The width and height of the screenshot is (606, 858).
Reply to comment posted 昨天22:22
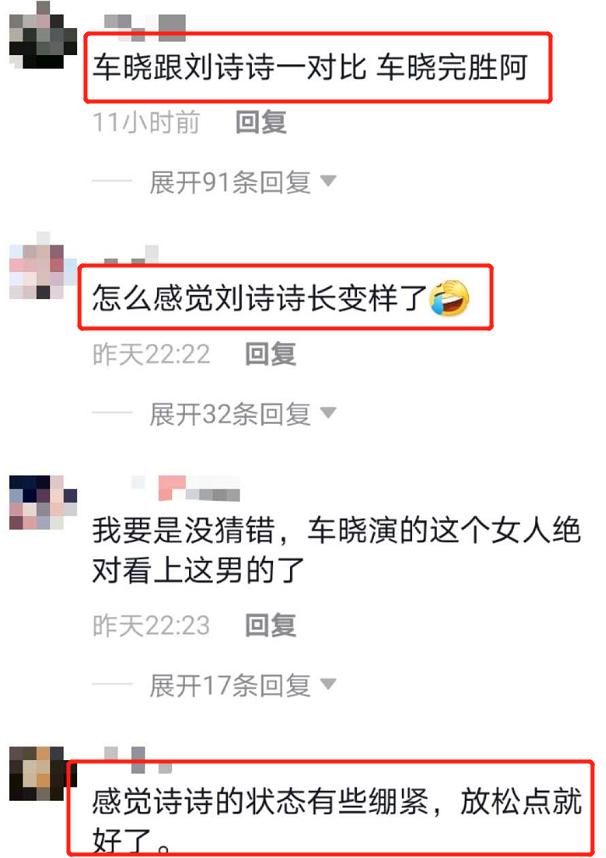click(x=270, y=353)
